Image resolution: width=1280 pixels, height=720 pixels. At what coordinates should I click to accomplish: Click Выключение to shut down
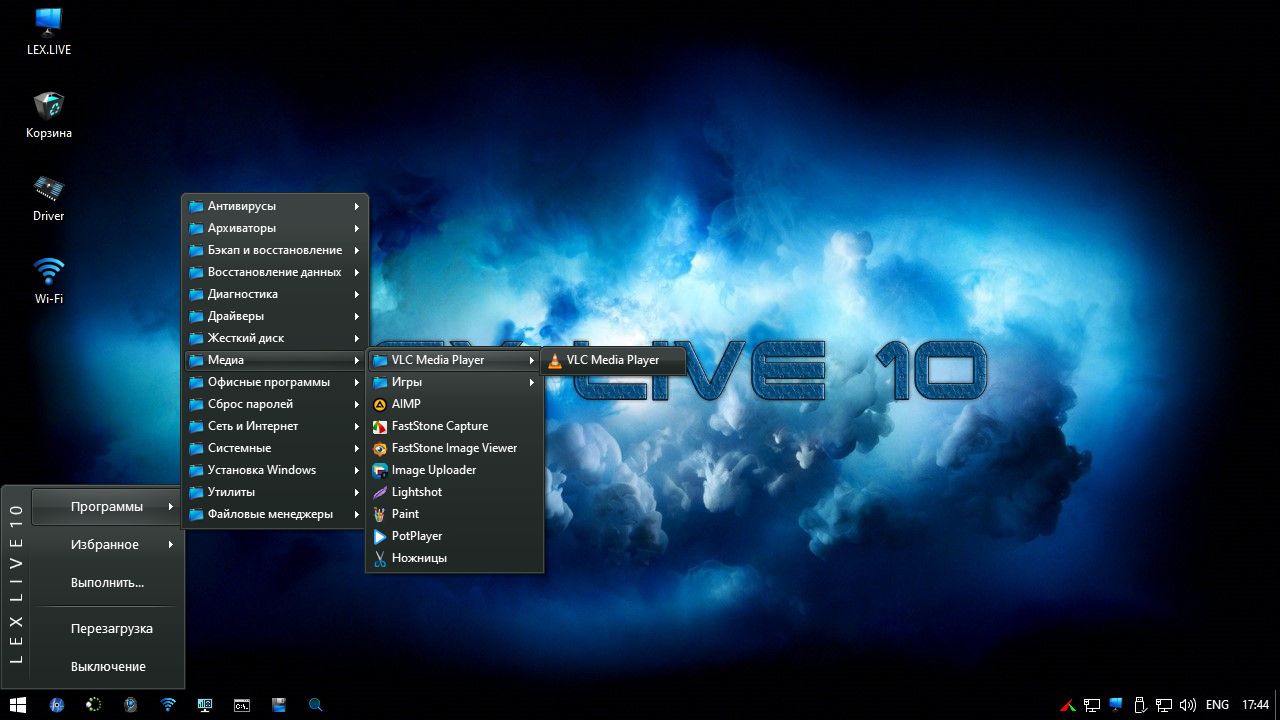[107, 667]
